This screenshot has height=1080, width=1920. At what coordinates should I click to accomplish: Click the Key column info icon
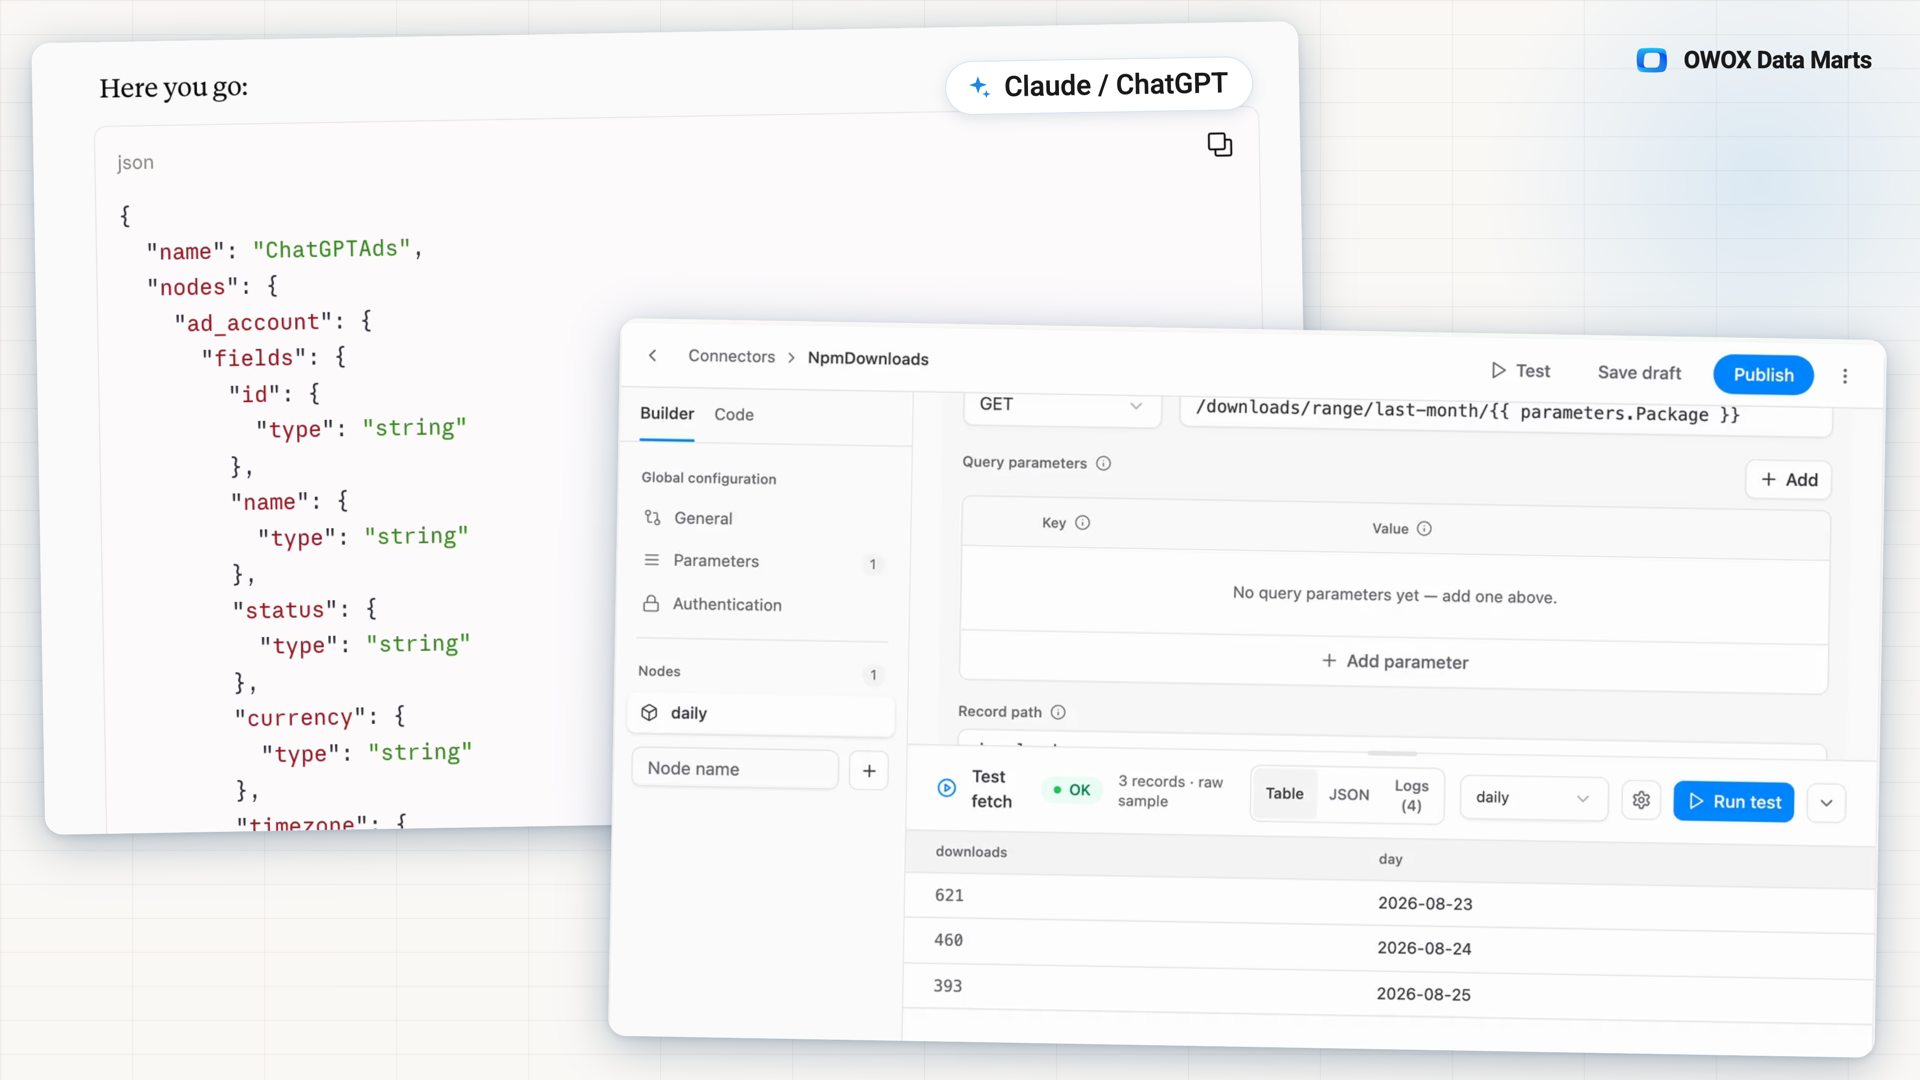pos(1082,523)
